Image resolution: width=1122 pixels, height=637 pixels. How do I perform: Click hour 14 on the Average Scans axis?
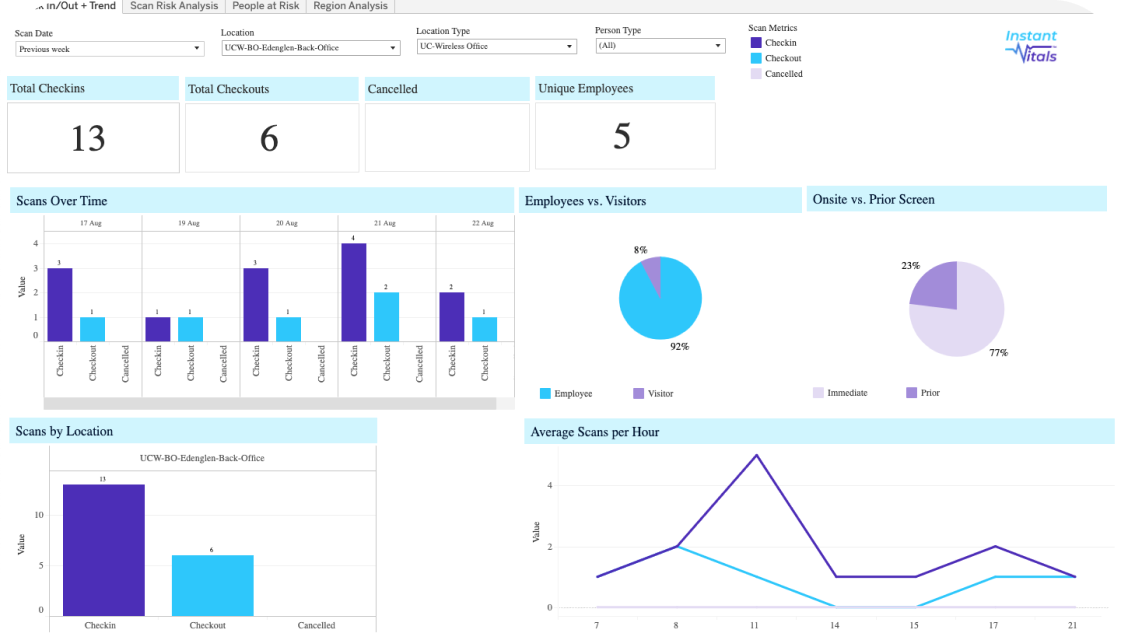click(834, 626)
